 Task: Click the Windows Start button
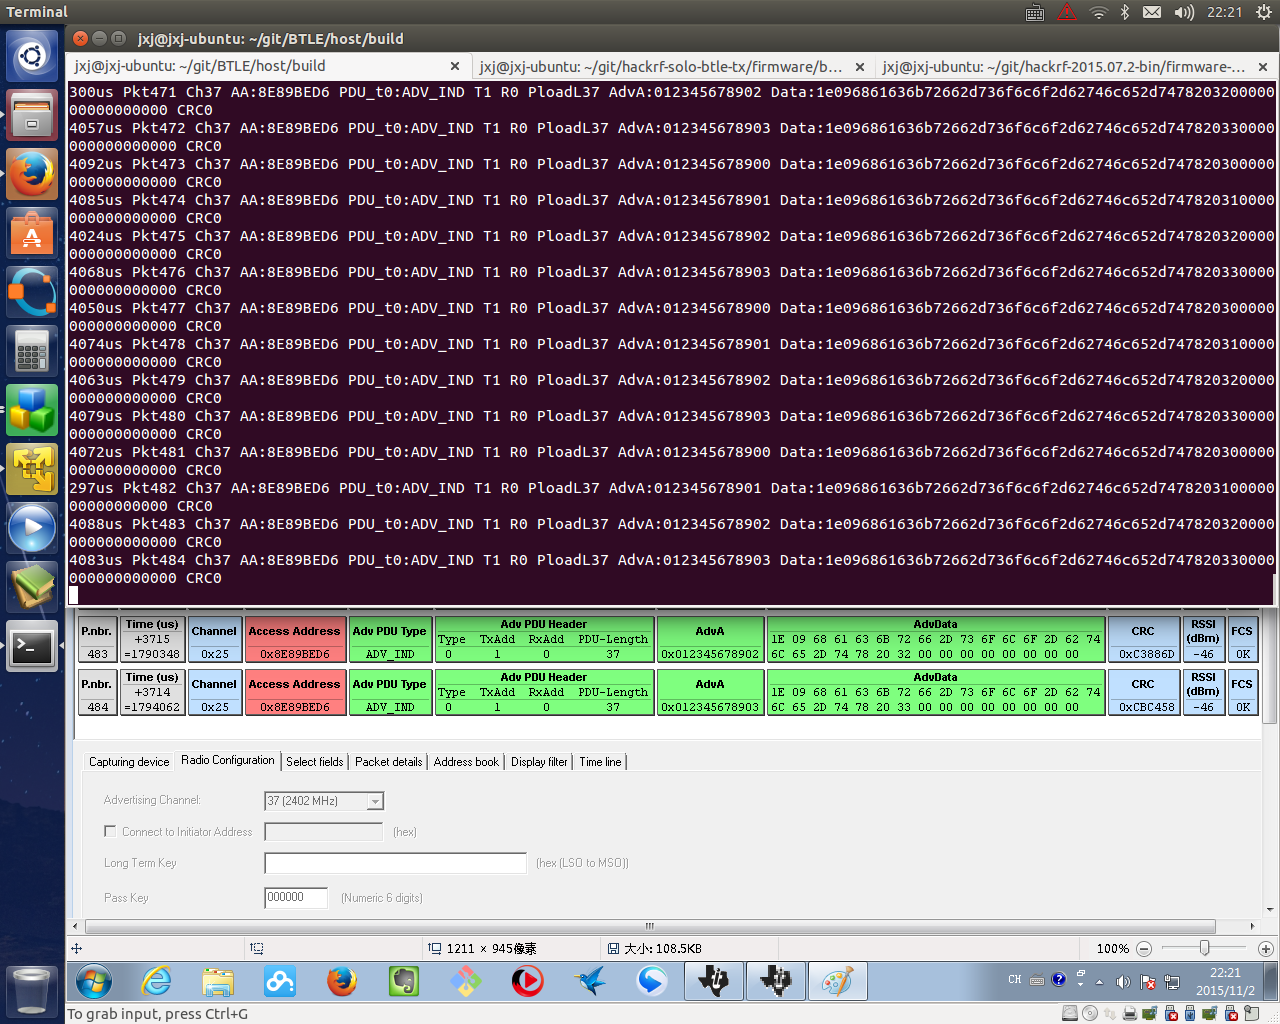[x=93, y=982]
